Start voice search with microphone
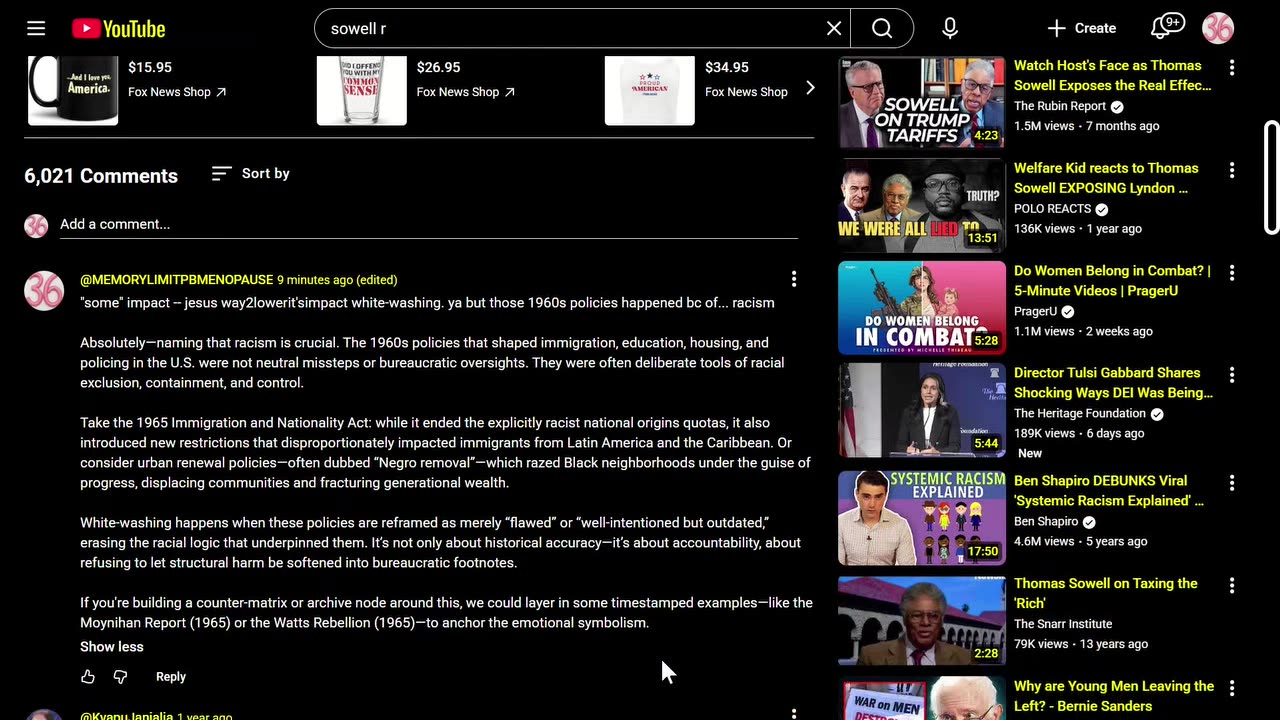The height and width of the screenshot is (720, 1280). (x=950, y=28)
